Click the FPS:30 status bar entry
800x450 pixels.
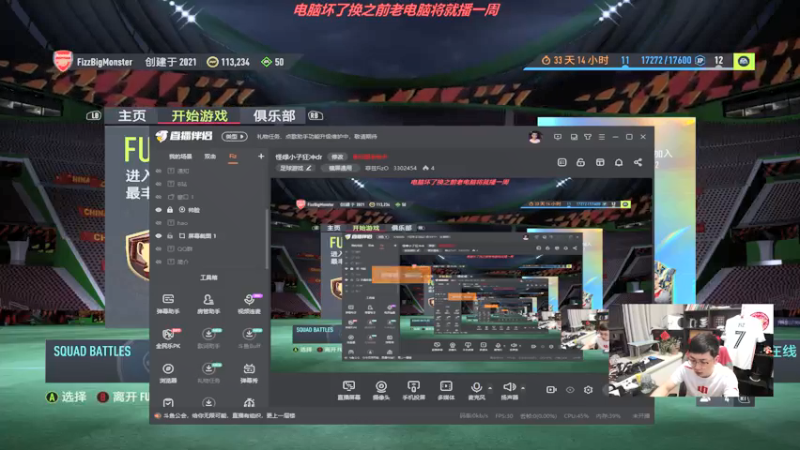click(x=504, y=416)
